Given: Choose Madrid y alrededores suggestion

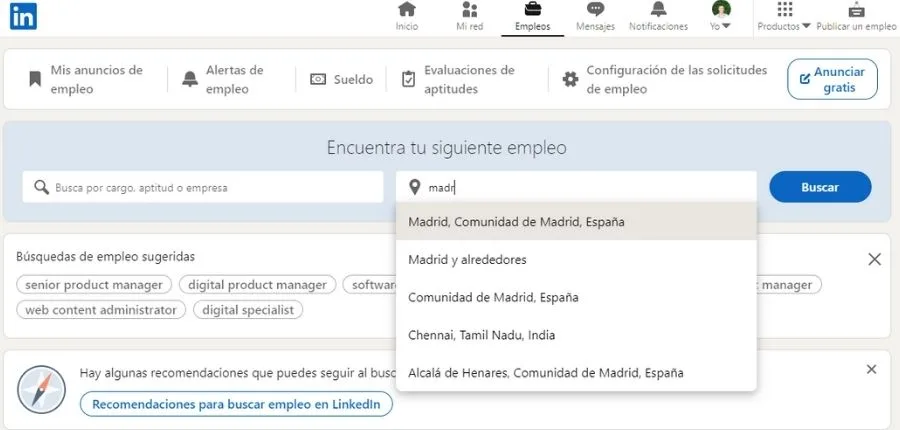Looking at the screenshot, I should pos(467,259).
